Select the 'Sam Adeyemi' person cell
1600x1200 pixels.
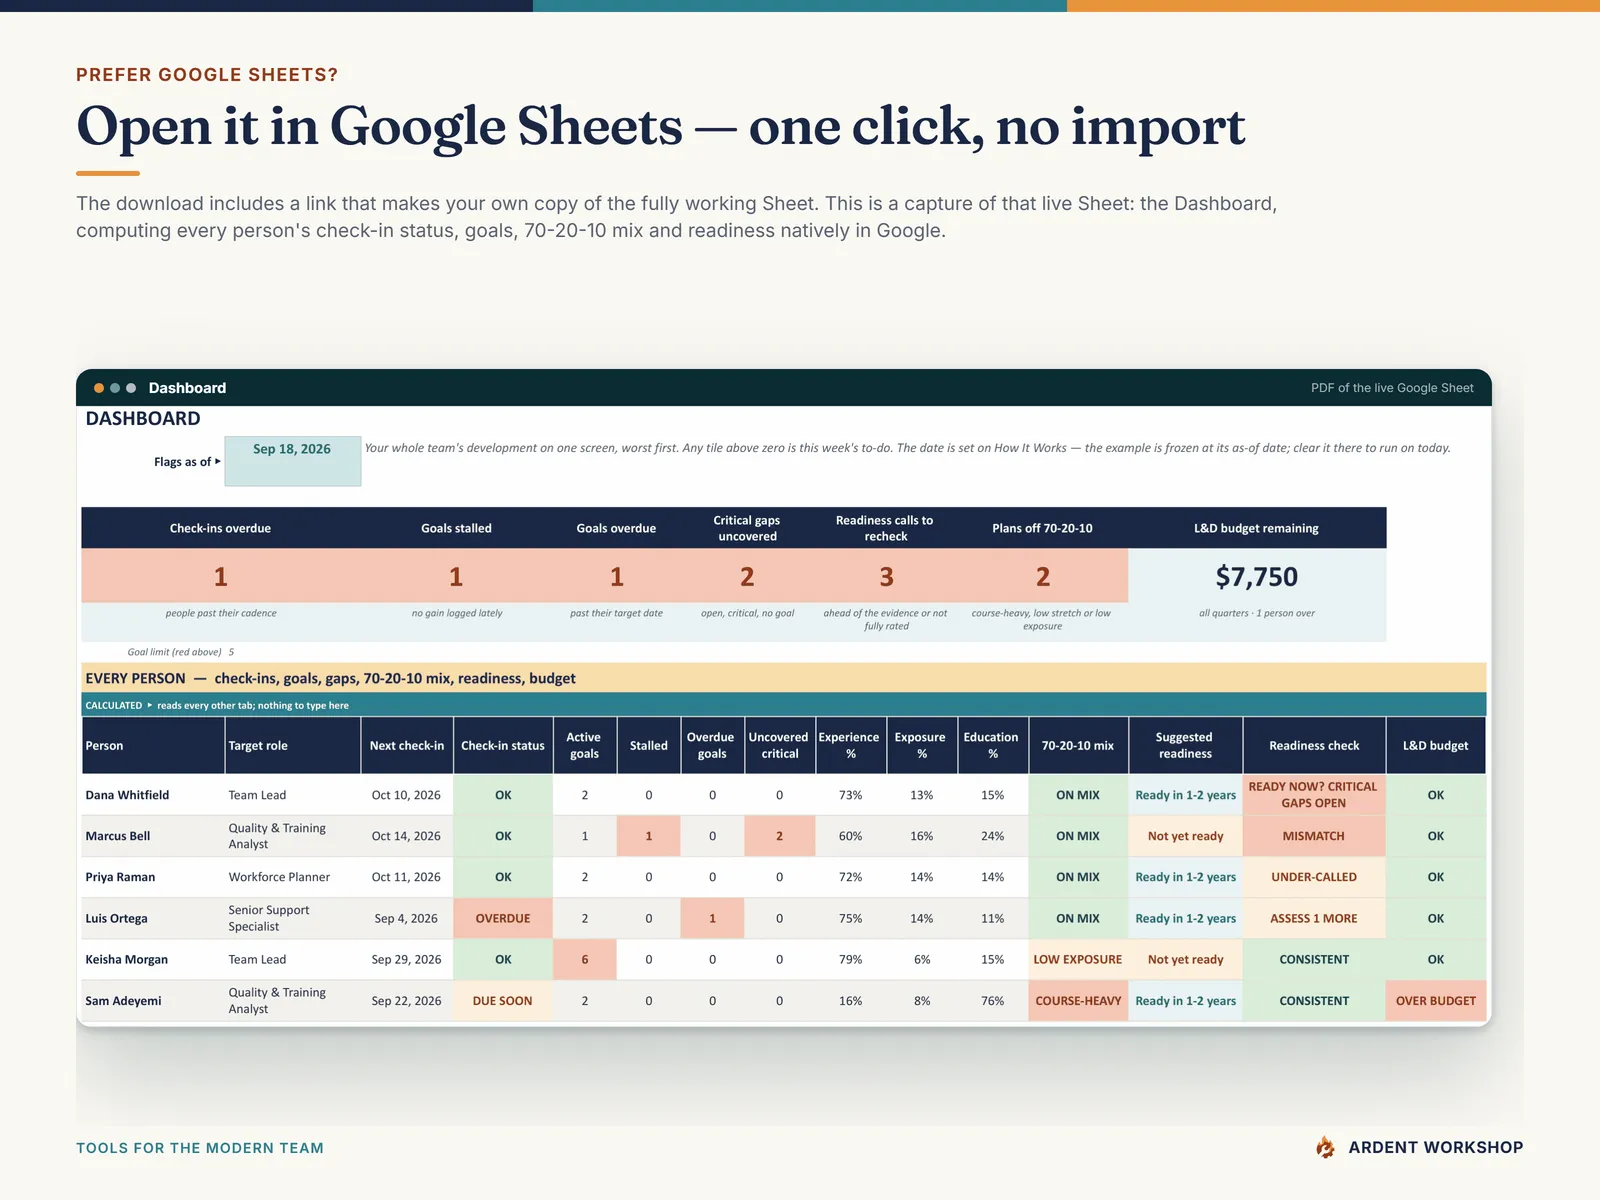click(153, 1000)
